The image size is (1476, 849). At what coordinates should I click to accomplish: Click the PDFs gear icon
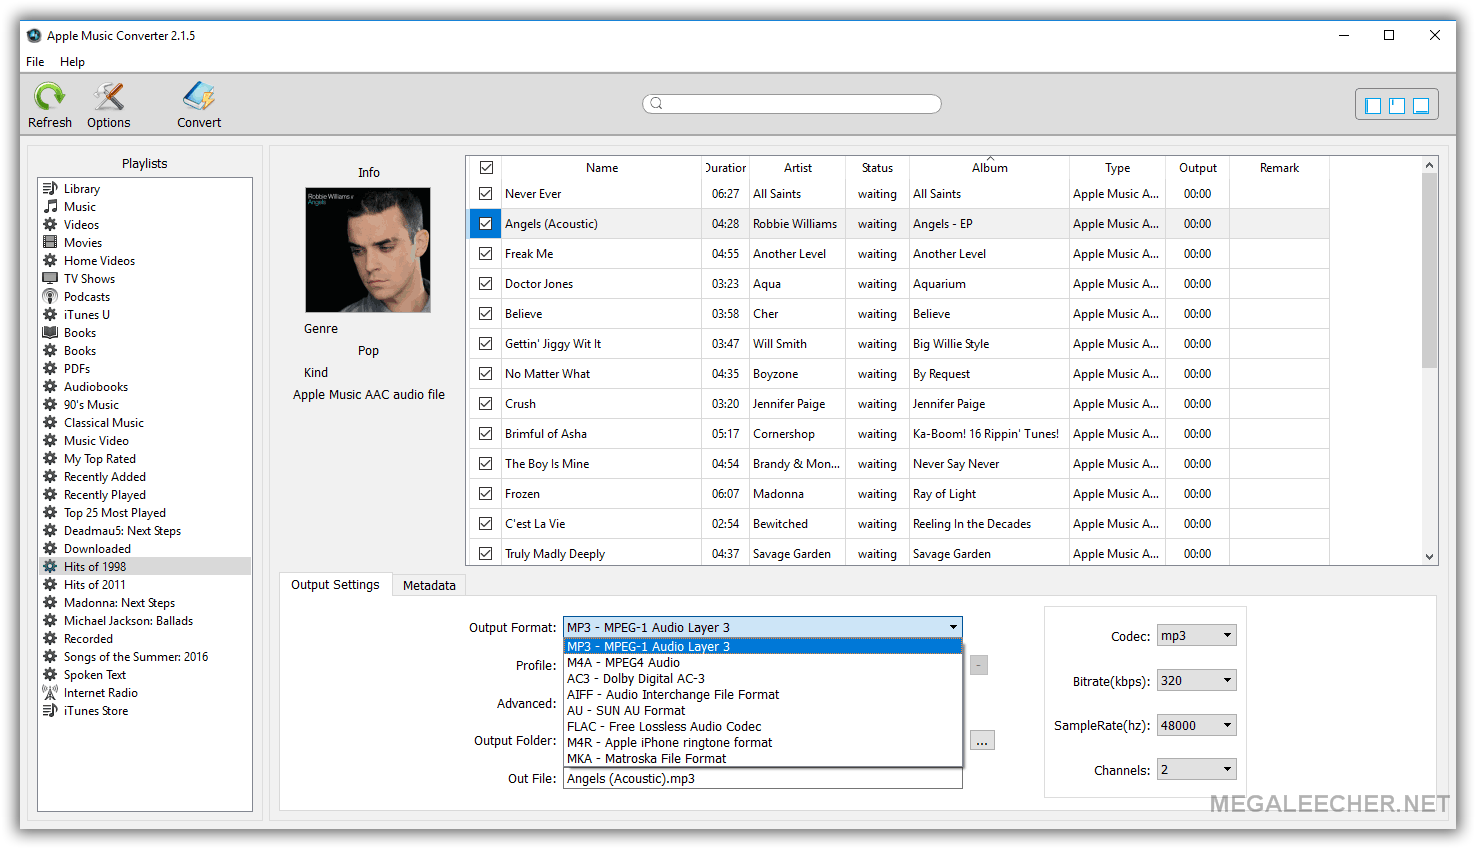click(50, 368)
